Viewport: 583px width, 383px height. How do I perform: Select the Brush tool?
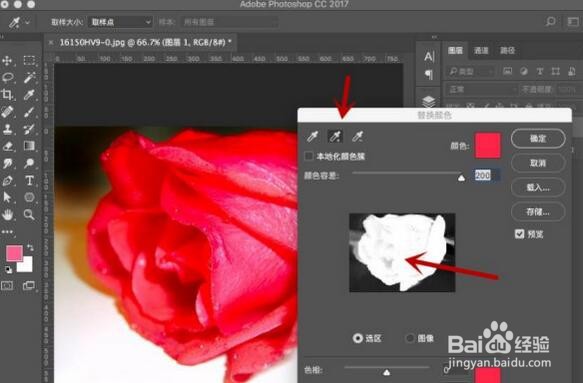(x=29, y=112)
